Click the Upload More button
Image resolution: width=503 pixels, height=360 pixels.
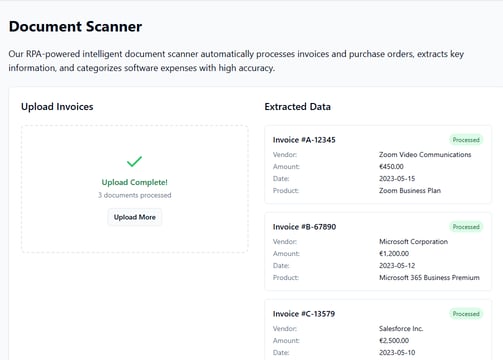tap(135, 217)
